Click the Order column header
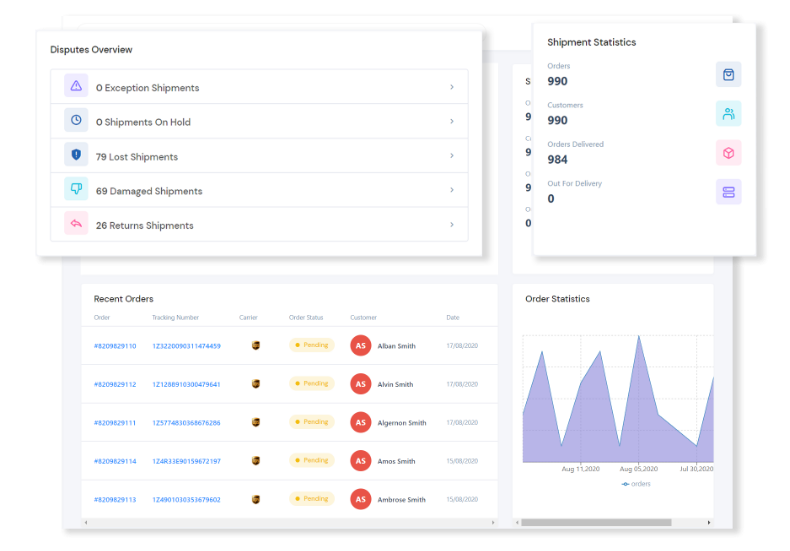The width and height of the screenshot is (790, 551). (102, 317)
